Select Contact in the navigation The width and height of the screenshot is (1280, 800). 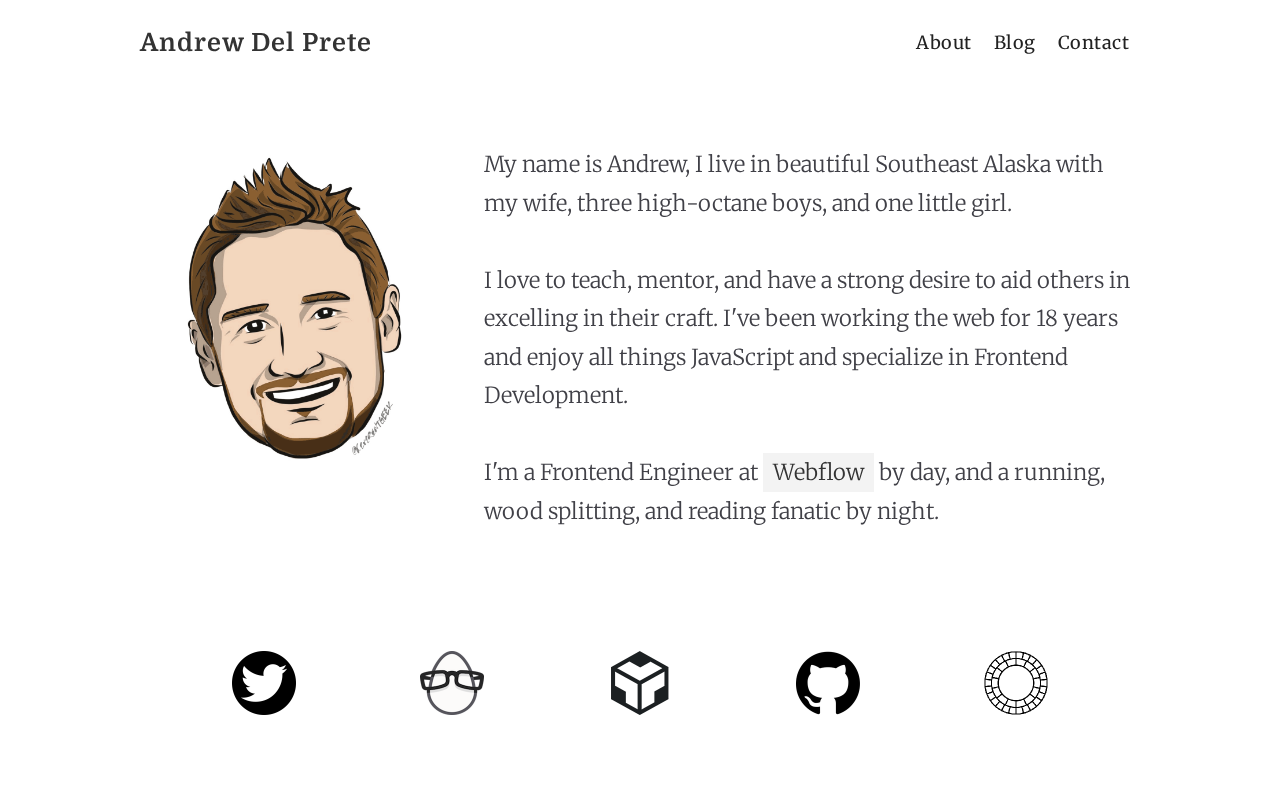(1093, 43)
